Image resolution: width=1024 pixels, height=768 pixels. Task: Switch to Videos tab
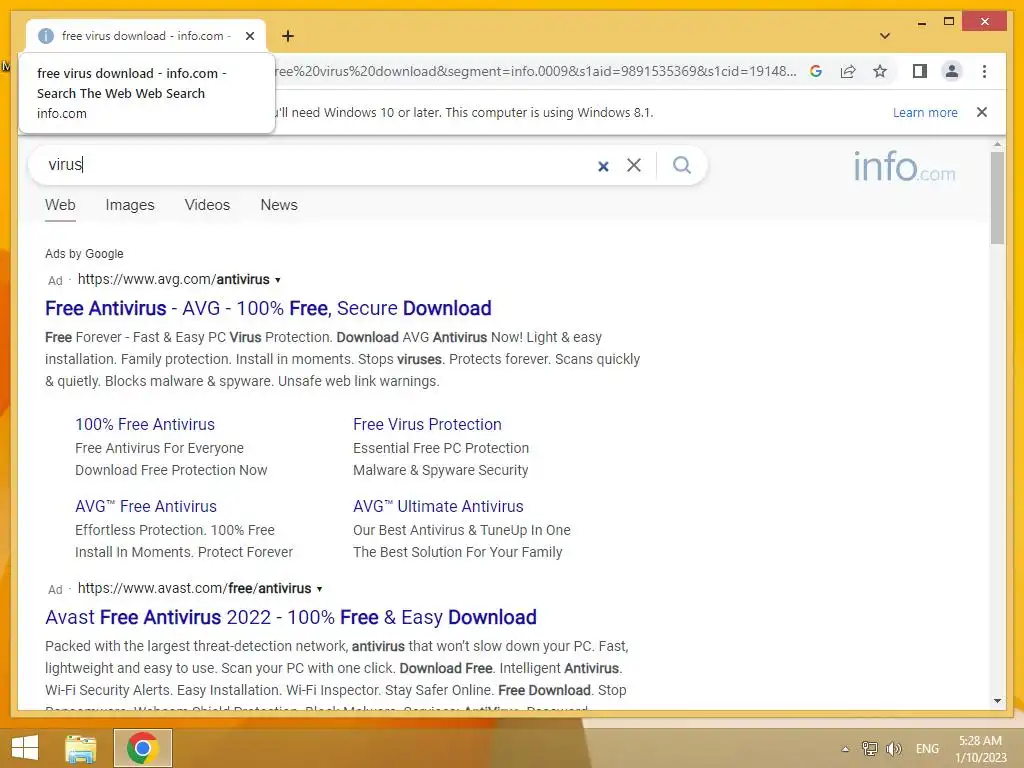[207, 205]
